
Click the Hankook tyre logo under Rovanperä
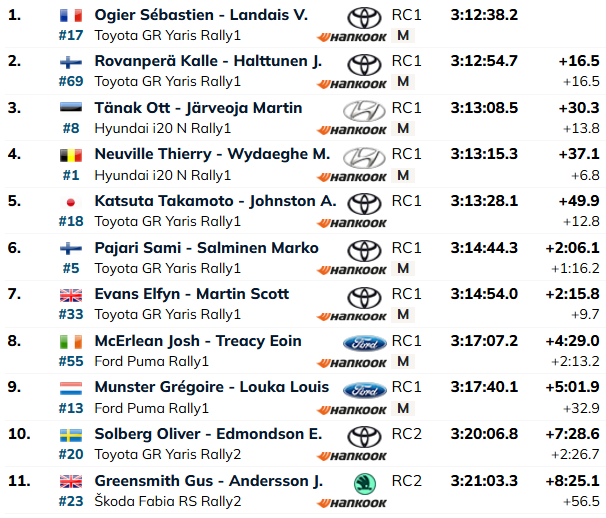(351, 83)
